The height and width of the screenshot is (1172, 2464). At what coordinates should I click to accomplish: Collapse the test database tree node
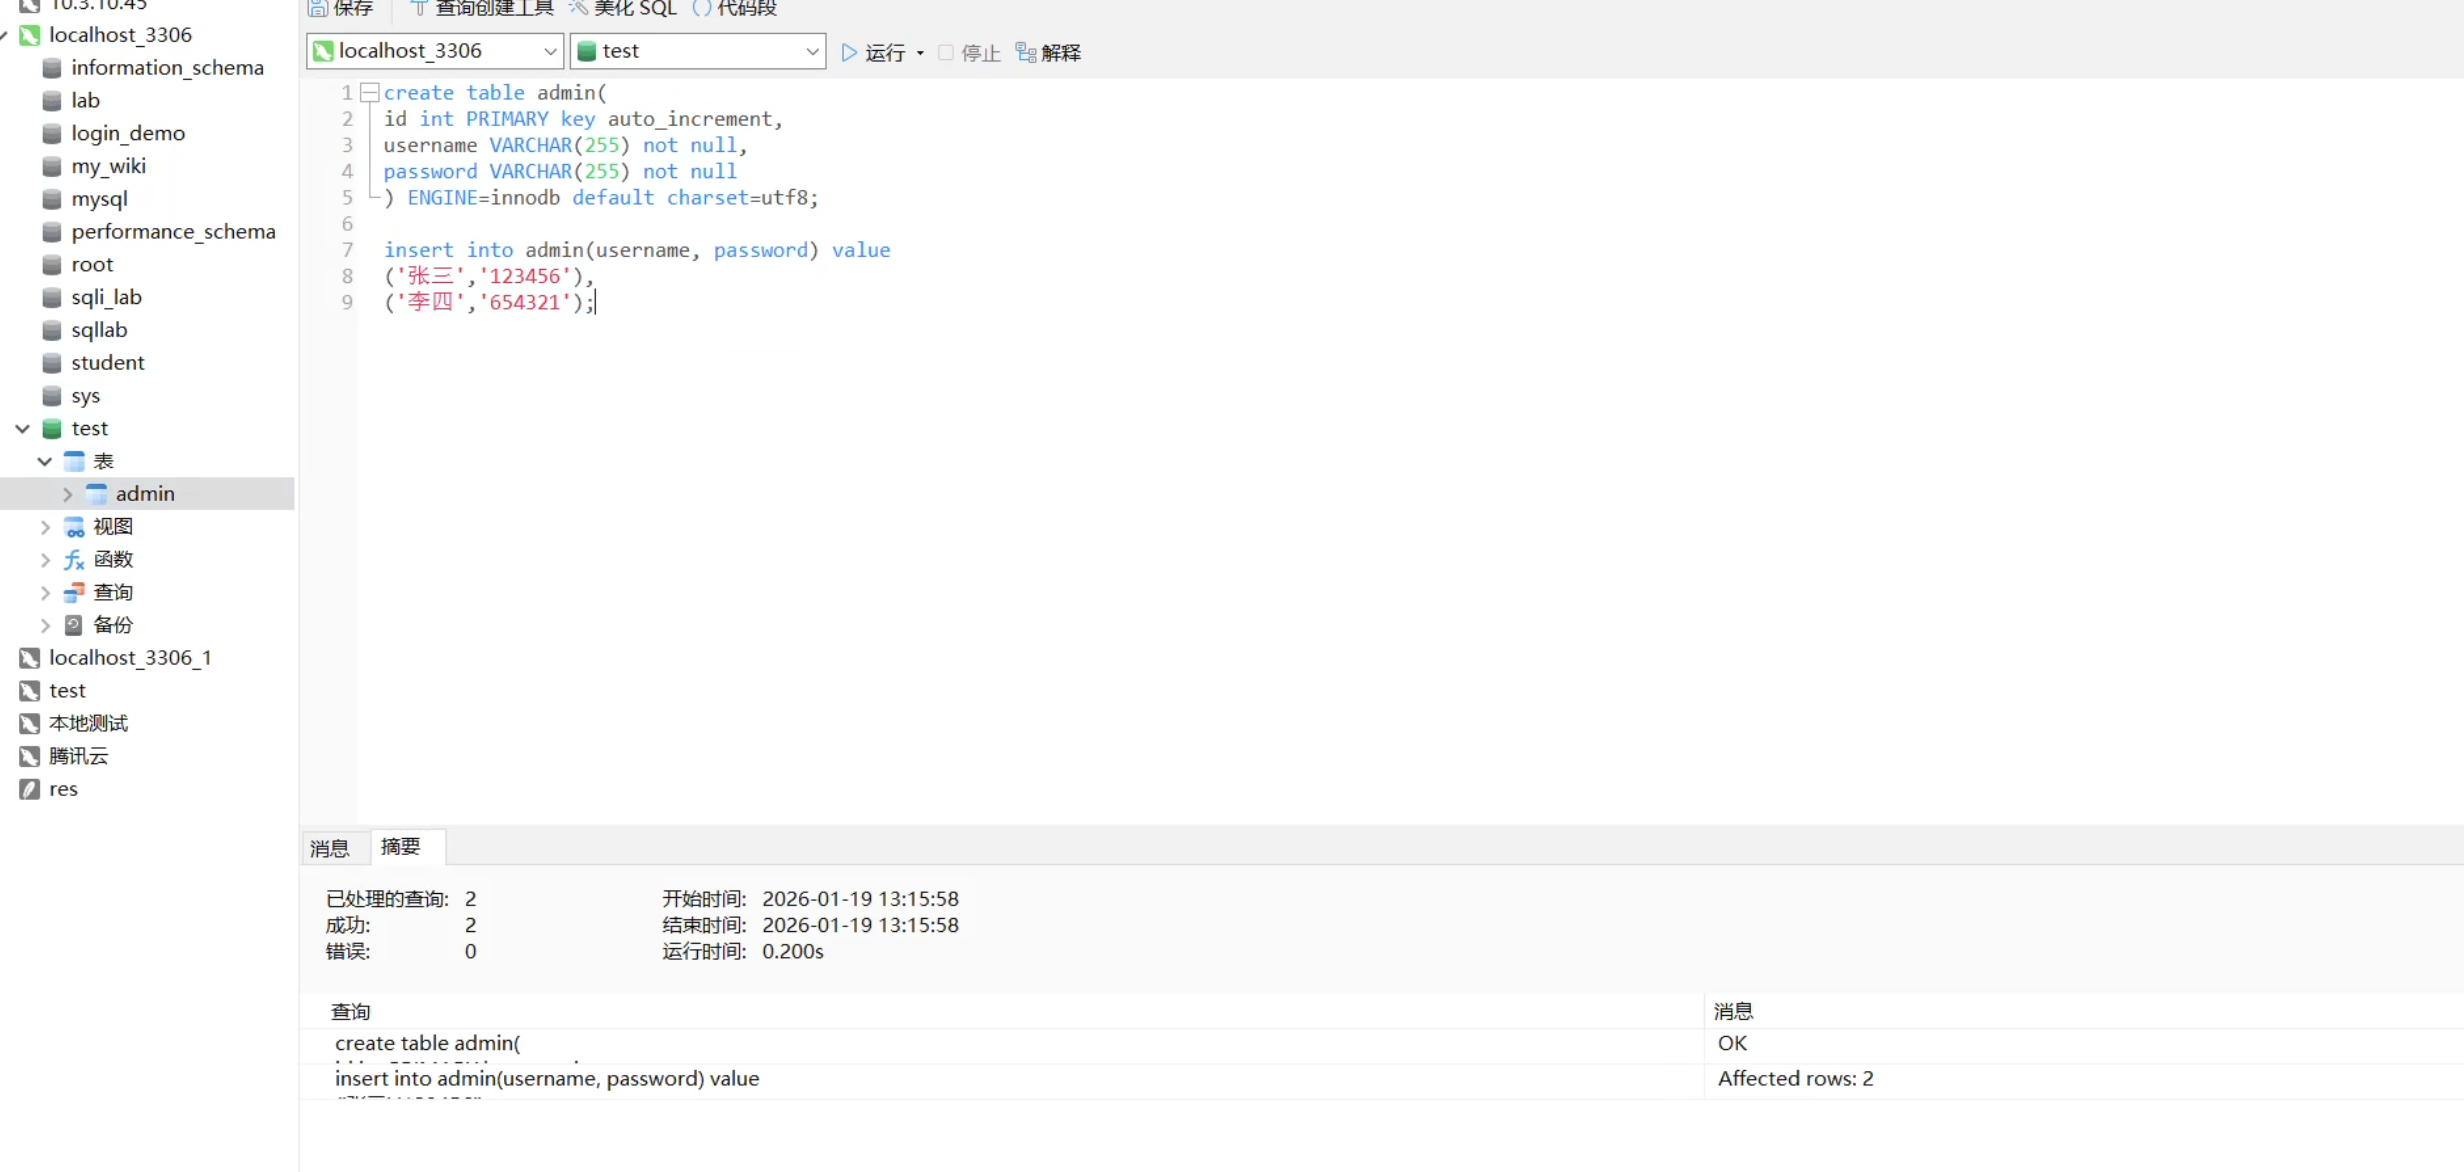tap(22, 429)
